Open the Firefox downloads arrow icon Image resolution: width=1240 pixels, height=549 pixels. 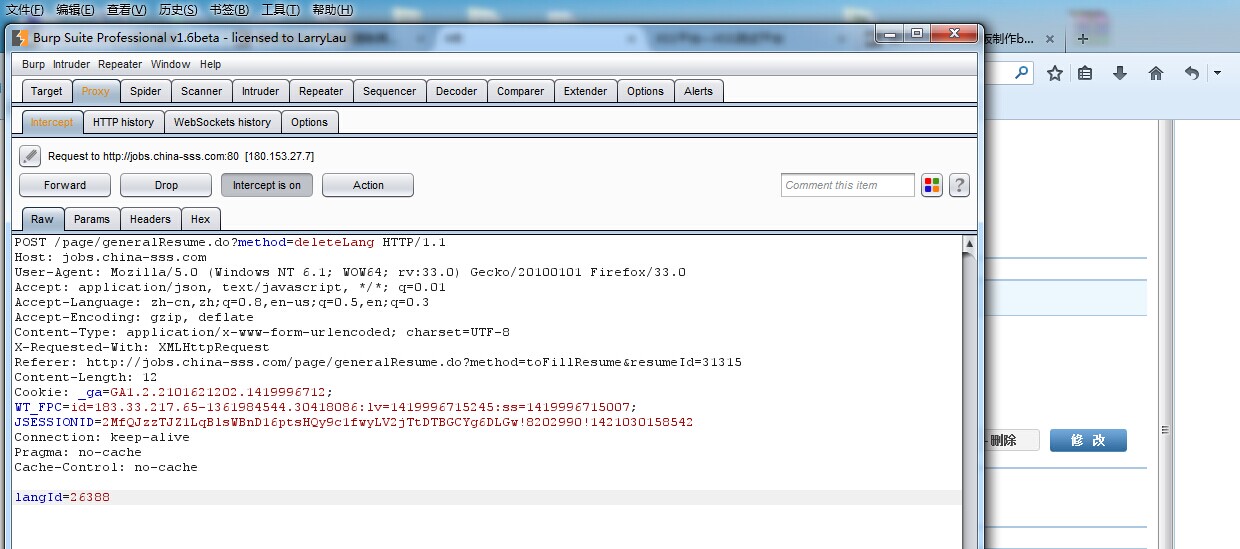1120,73
